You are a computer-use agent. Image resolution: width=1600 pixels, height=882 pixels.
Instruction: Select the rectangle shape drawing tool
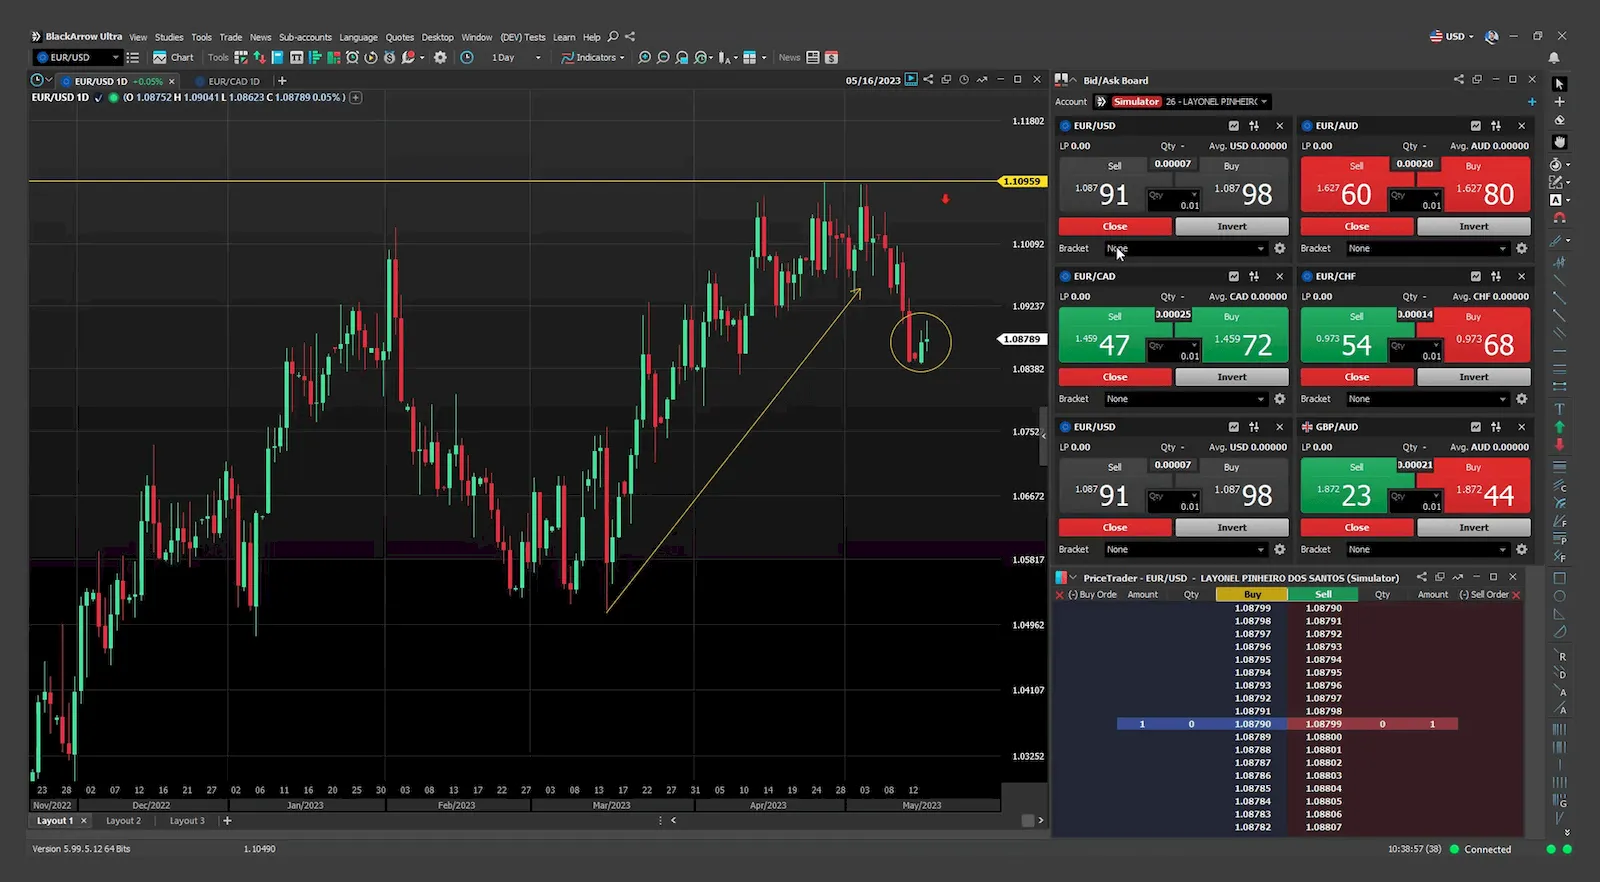[x=1559, y=578]
